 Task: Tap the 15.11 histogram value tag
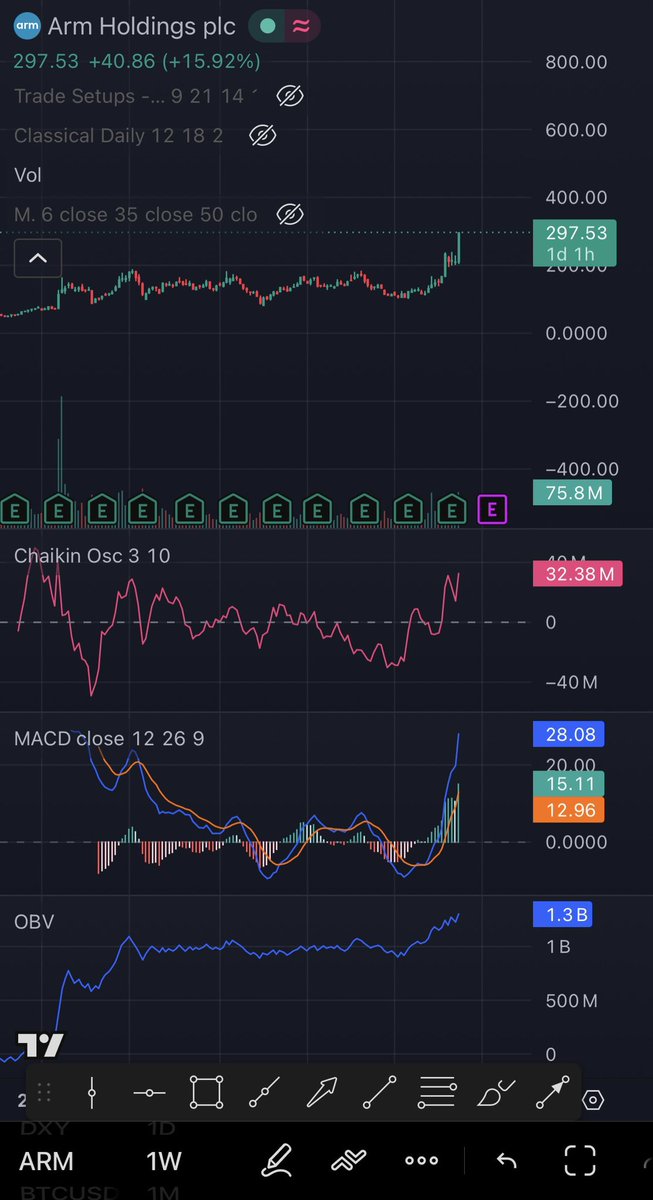click(x=570, y=783)
